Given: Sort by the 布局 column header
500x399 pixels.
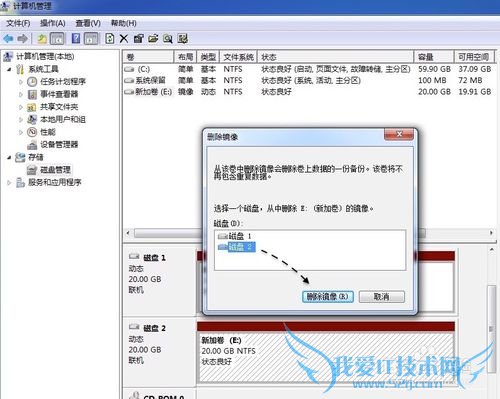Looking at the screenshot, I should click(186, 57).
